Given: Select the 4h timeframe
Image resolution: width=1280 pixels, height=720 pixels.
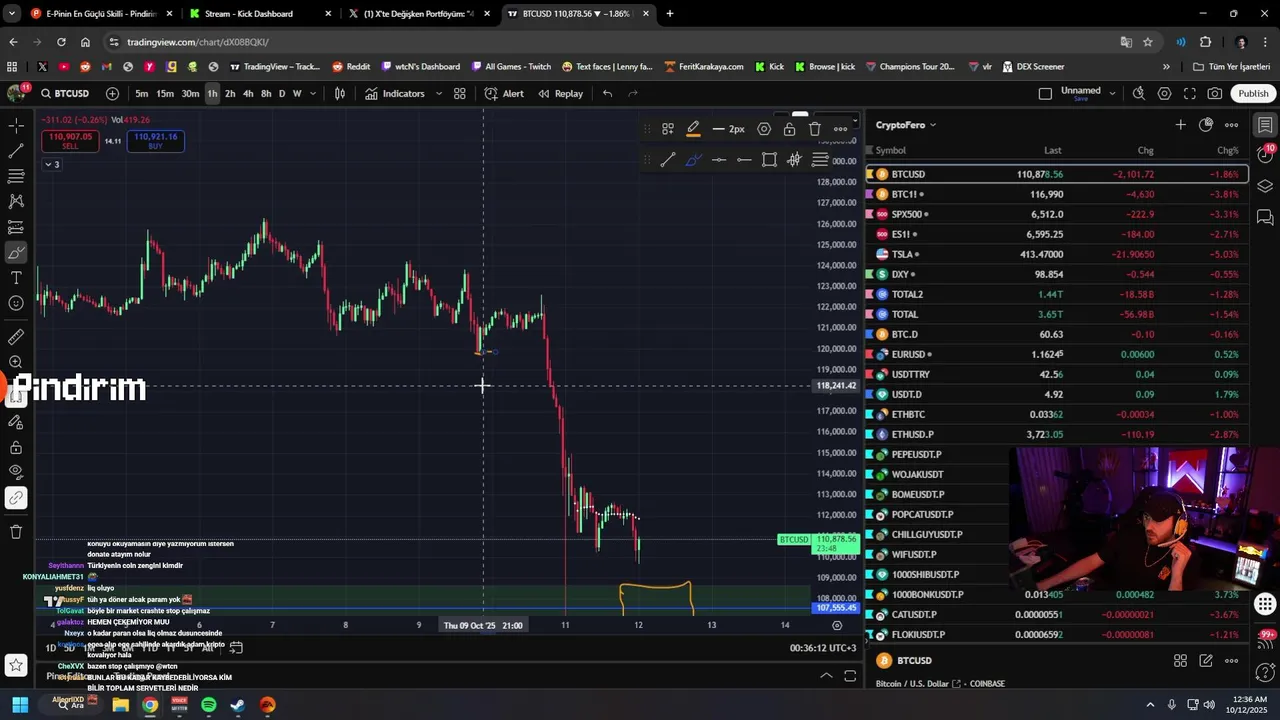Looking at the screenshot, I should [x=248, y=93].
